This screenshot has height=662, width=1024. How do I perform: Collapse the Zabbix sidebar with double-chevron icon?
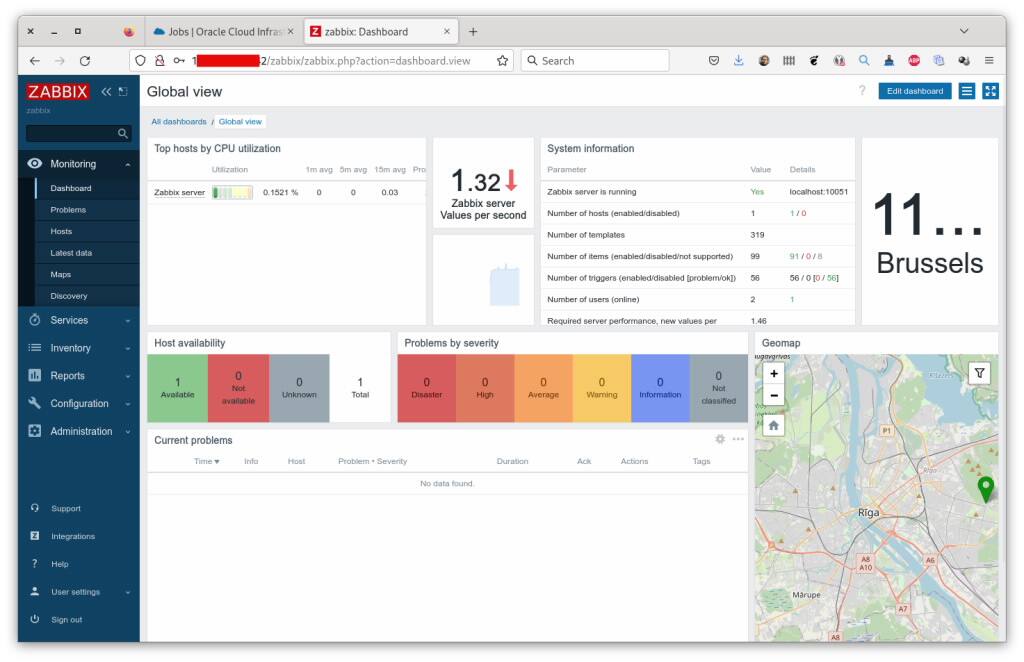click(x=106, y=91)
